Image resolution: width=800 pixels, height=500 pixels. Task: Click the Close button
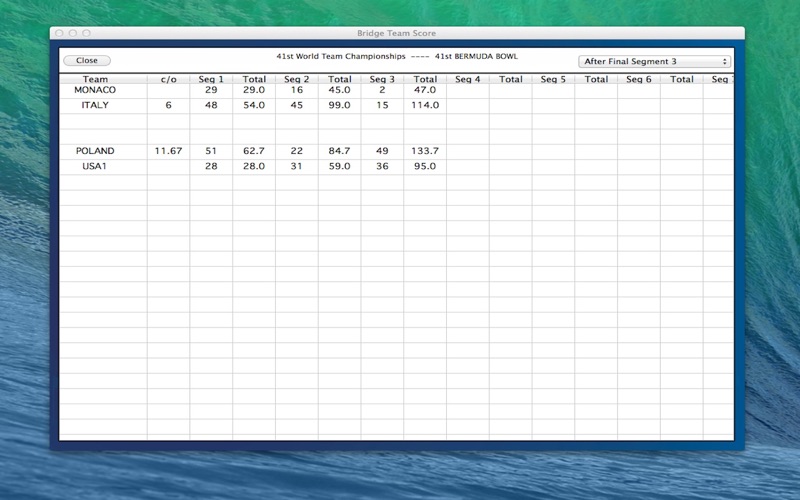(x=87, y=61)
